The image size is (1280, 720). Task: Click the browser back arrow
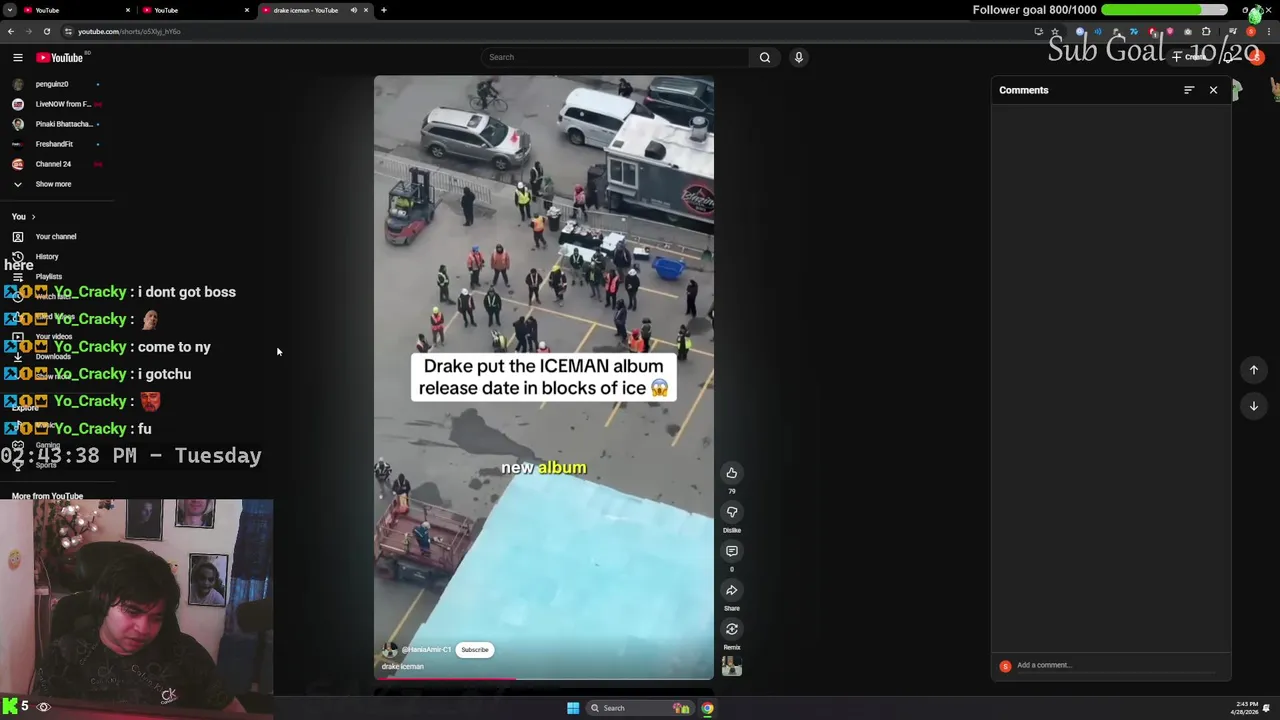click(x=10, y=31)
